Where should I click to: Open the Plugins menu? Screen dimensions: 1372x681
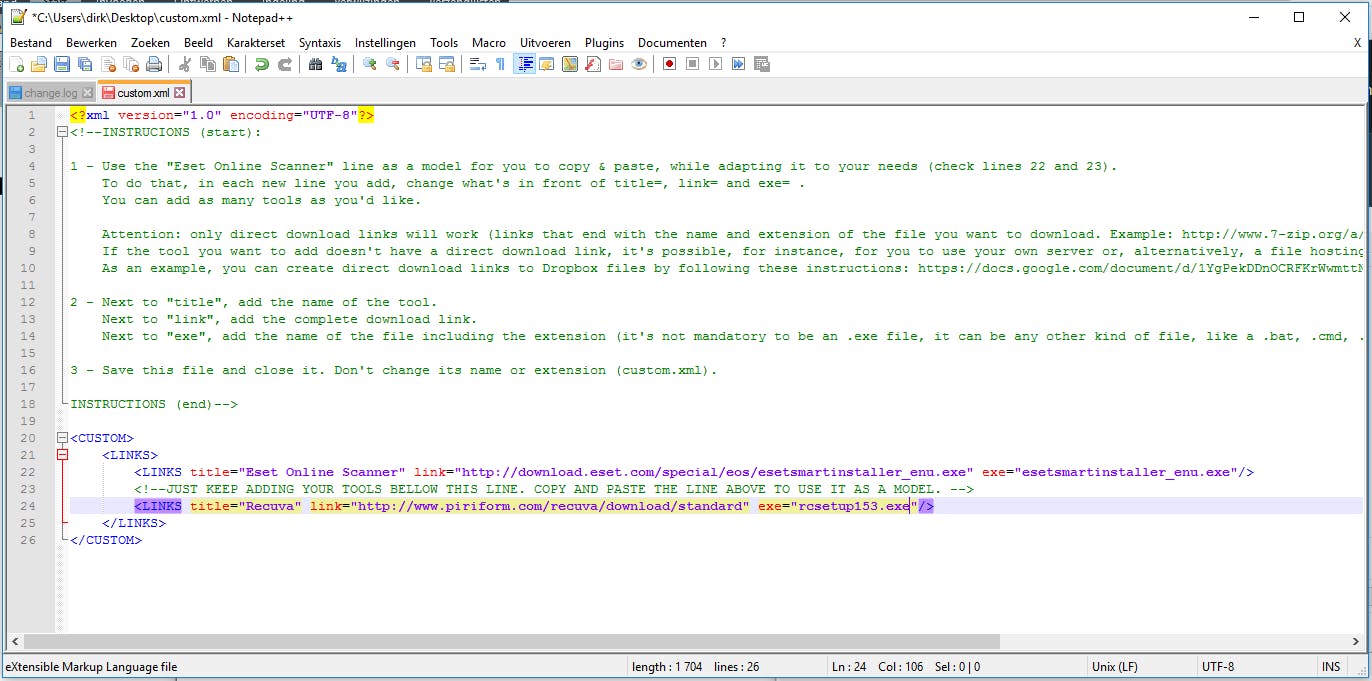604,43
